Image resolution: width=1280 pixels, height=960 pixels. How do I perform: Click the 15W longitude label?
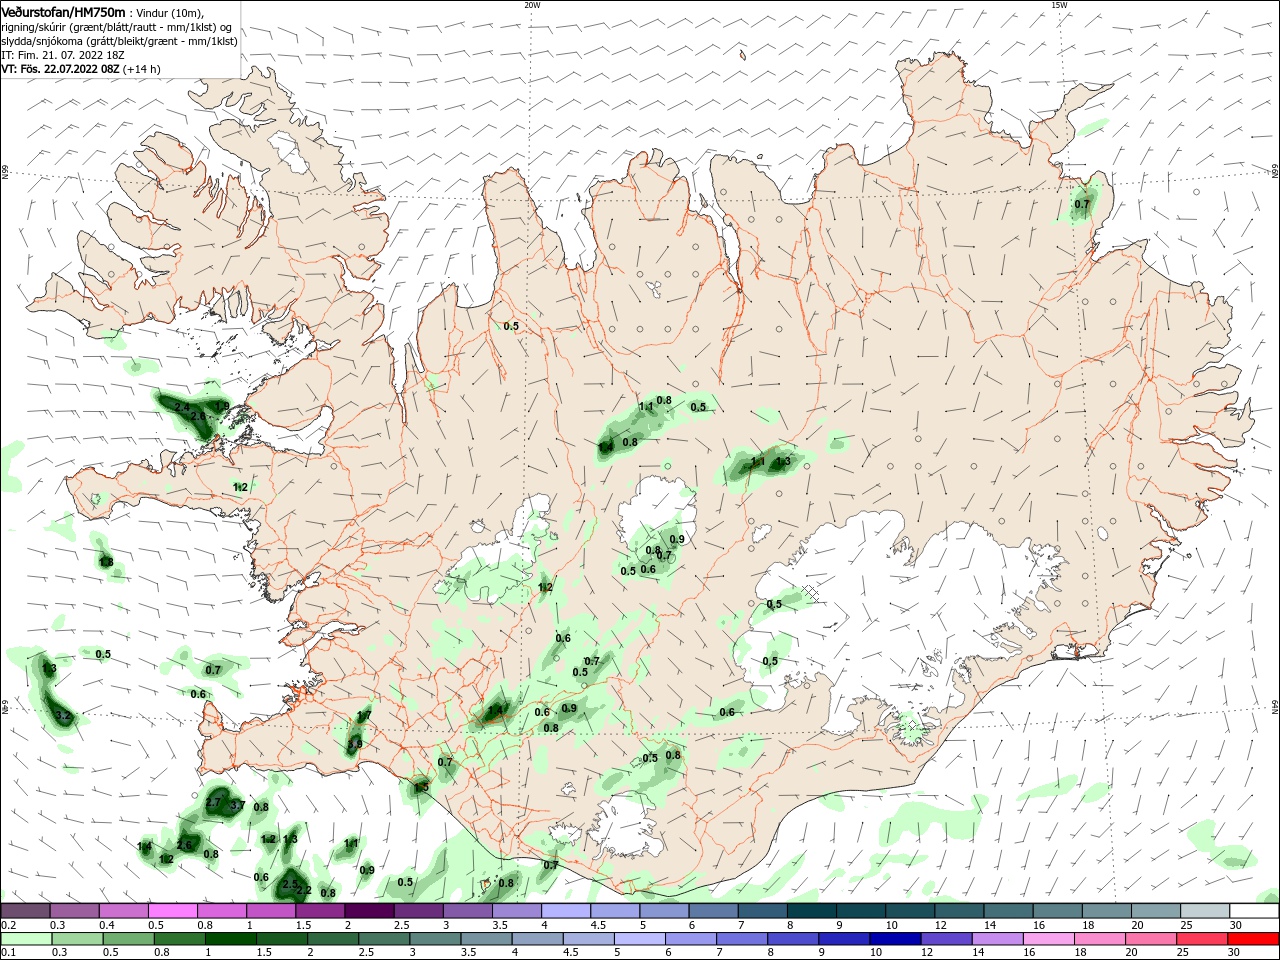1059,5
